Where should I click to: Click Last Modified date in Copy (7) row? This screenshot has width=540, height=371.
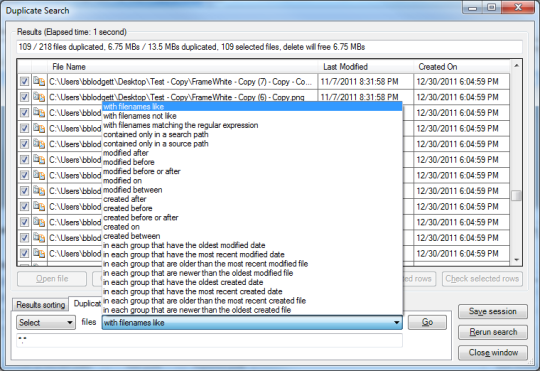coord(366,82)
